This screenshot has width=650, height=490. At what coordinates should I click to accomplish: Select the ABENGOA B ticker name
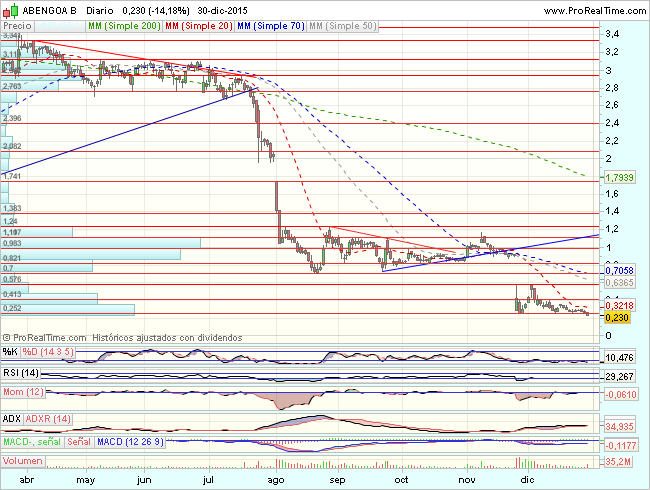point(49,11)
